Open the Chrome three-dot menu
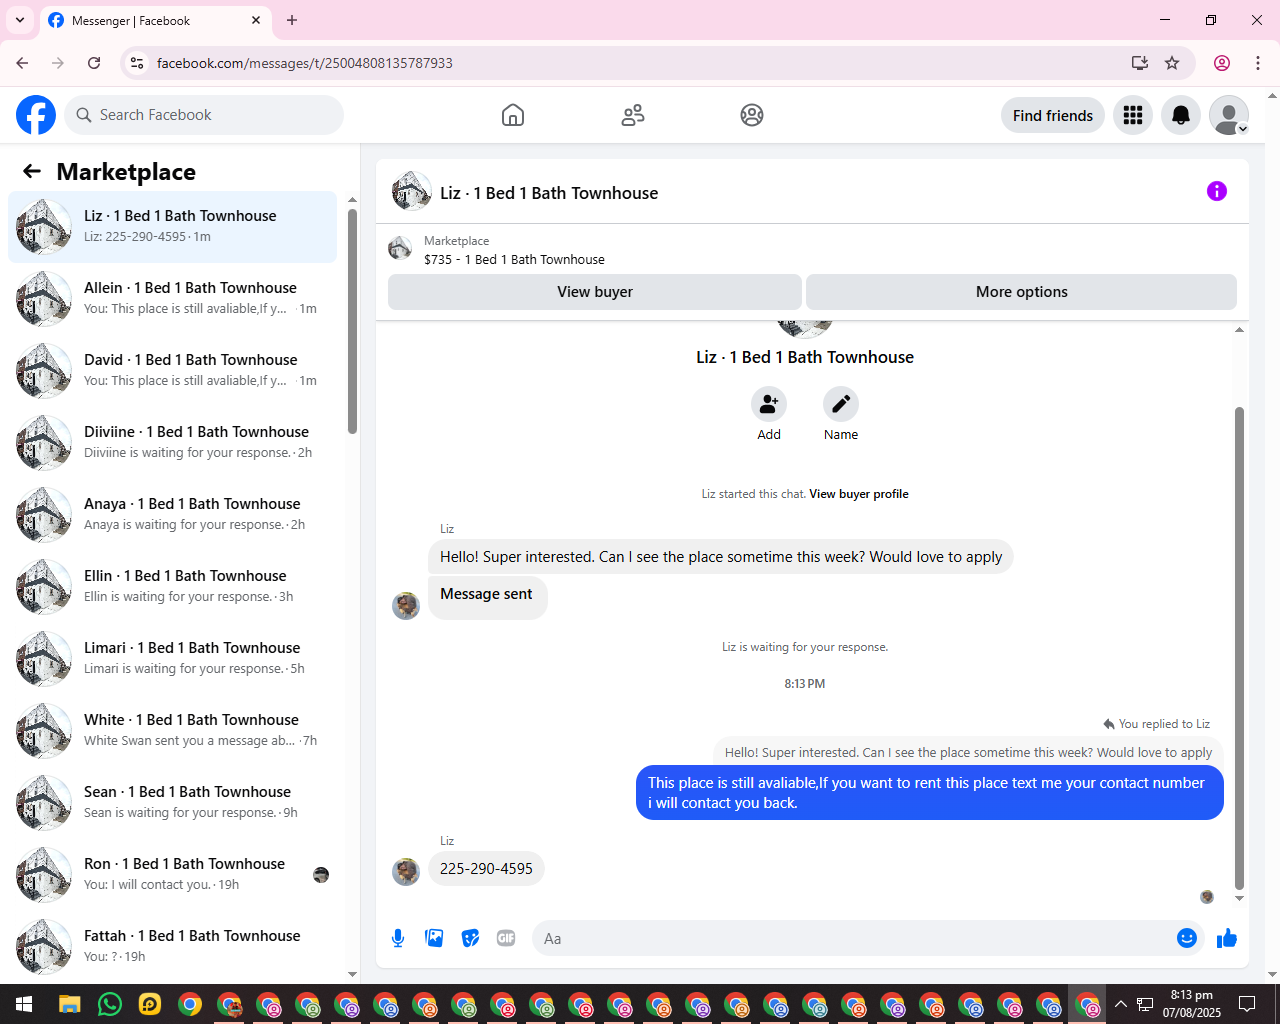Image resolution: width=1280 pixels, height=1024 pixels. coord(1258,63)
